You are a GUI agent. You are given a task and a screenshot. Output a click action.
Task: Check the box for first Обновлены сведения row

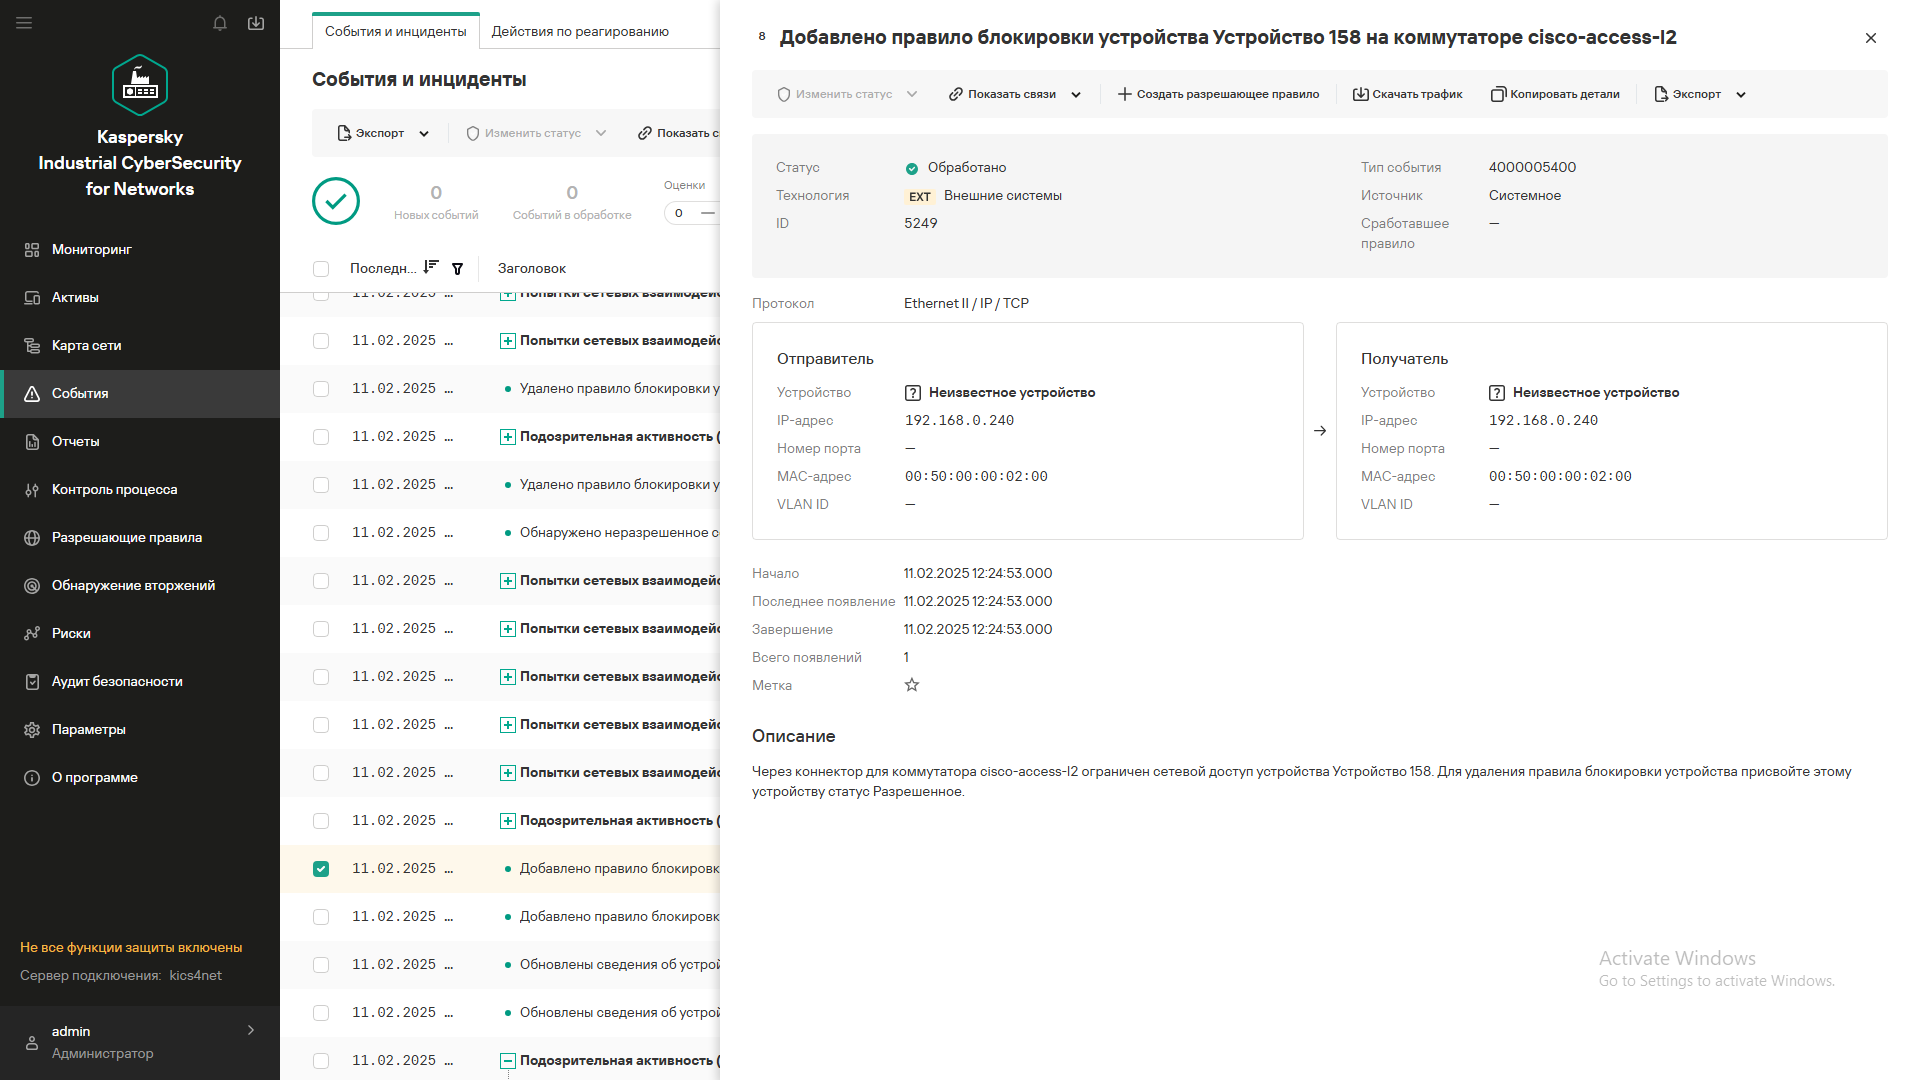click(321, 965)
